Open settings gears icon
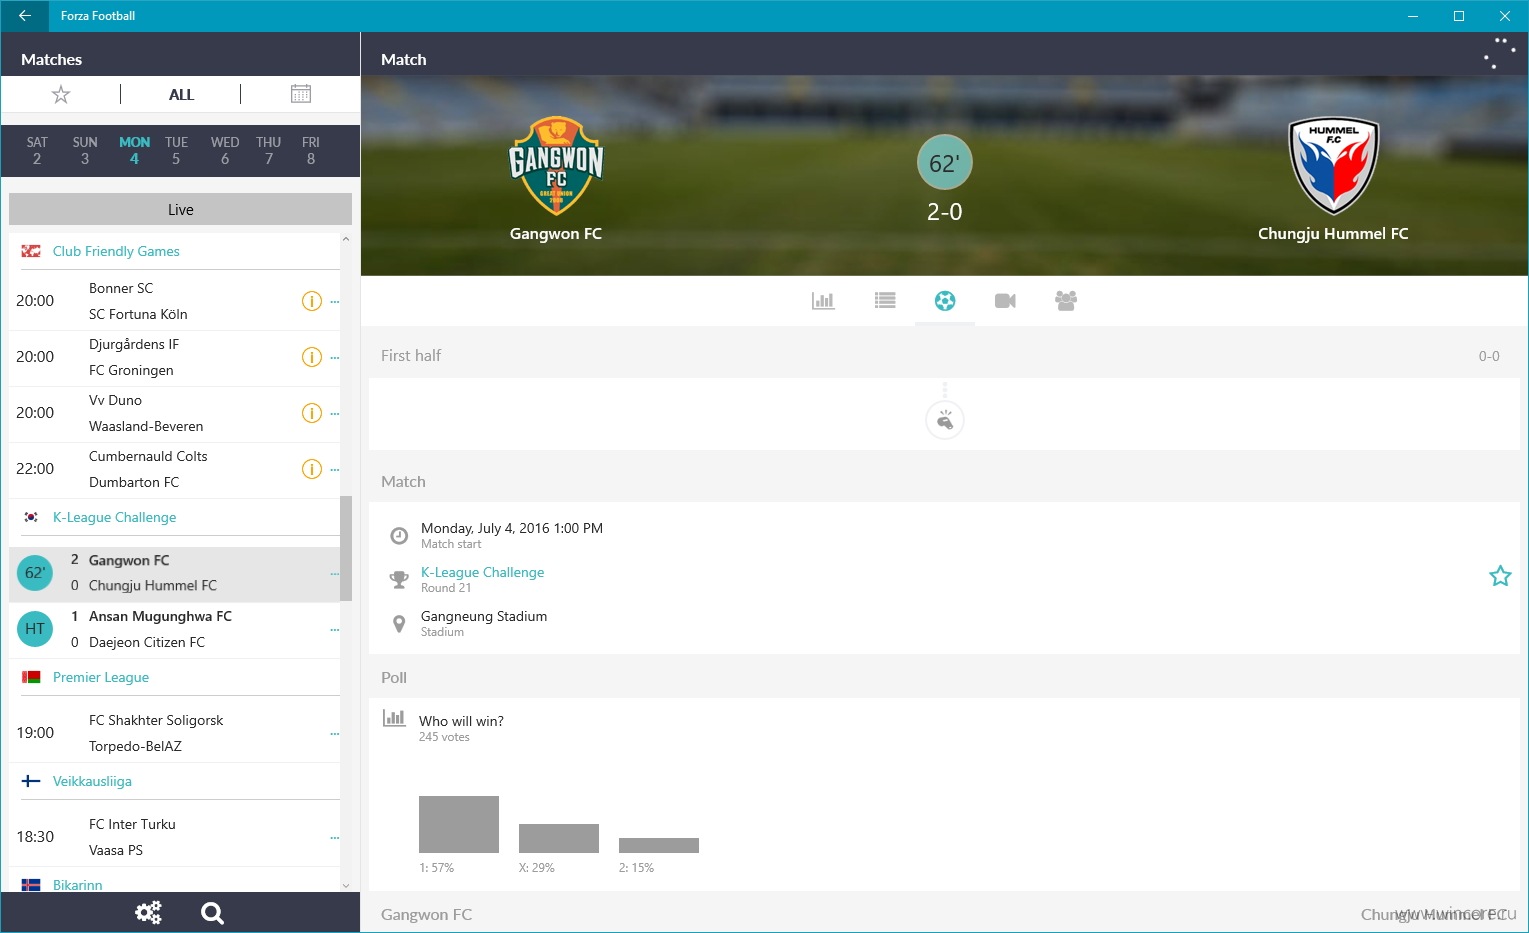Viewport: 1529px width, 933px height. click(148, 912)
